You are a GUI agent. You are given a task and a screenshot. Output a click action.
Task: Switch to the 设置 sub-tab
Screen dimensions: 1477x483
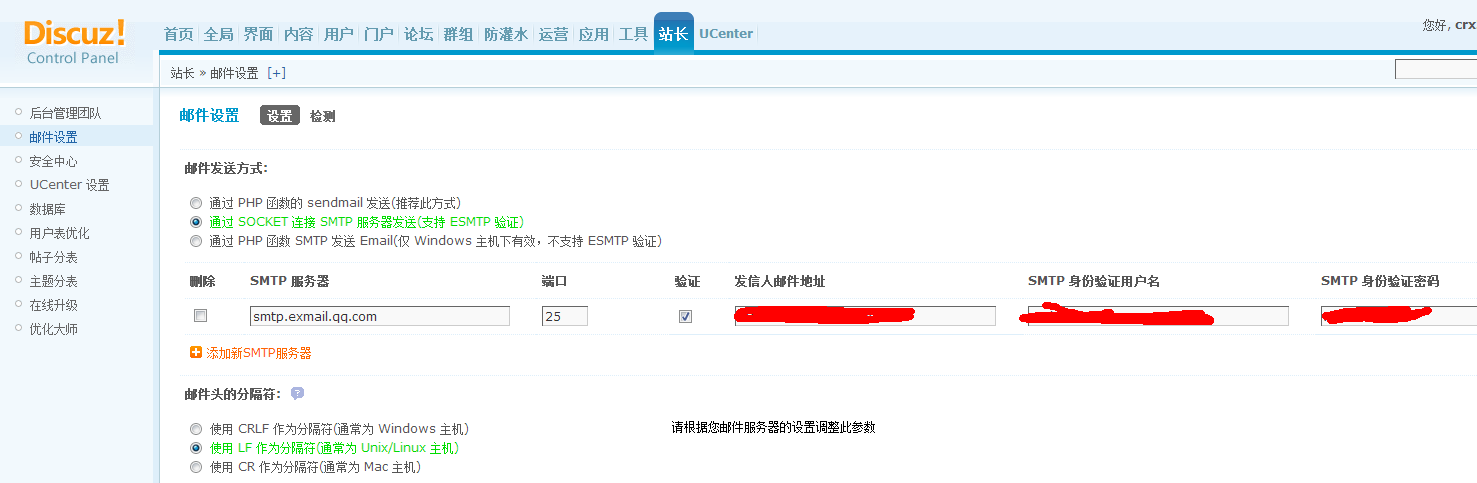point(280,116)
